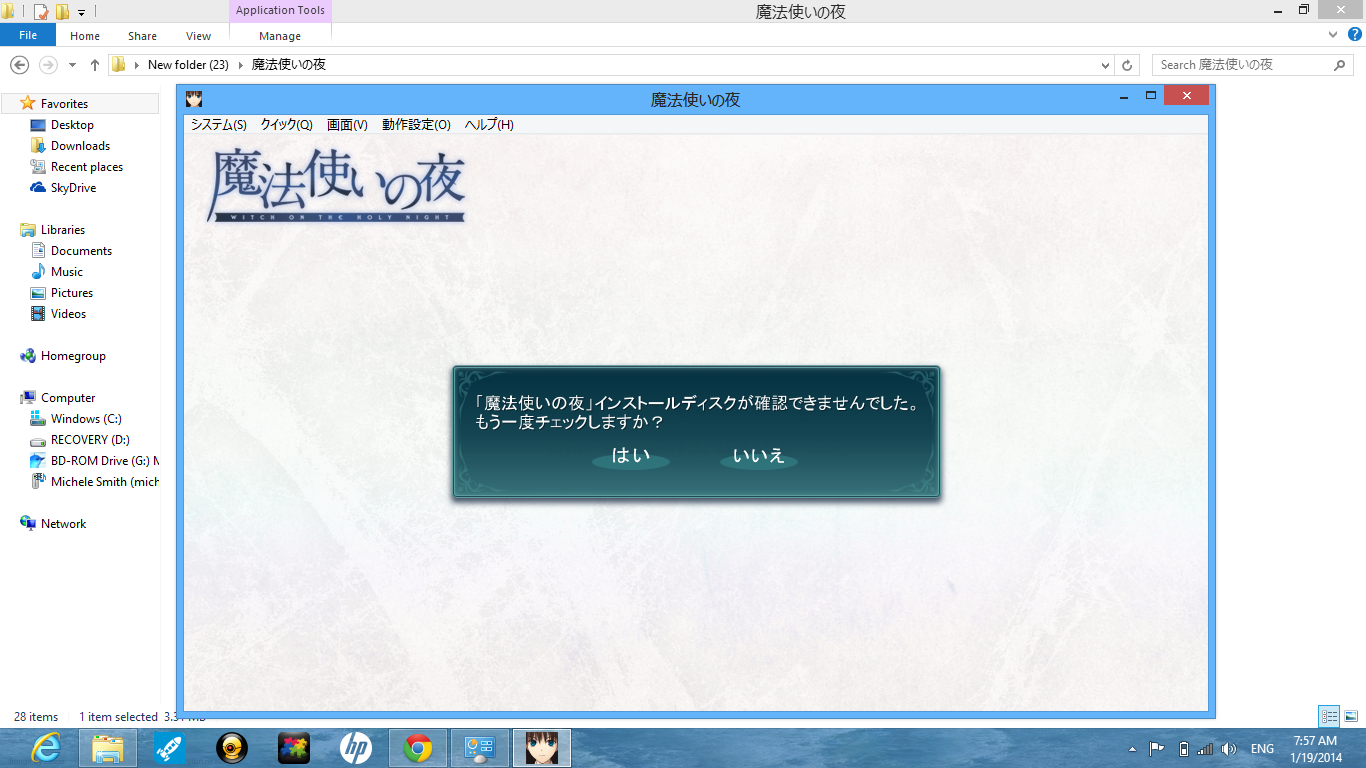The height and width of the screenshot is (768, 1366).
Task: Expand the ribbon with the chevron
Action: pos(1333,34)
